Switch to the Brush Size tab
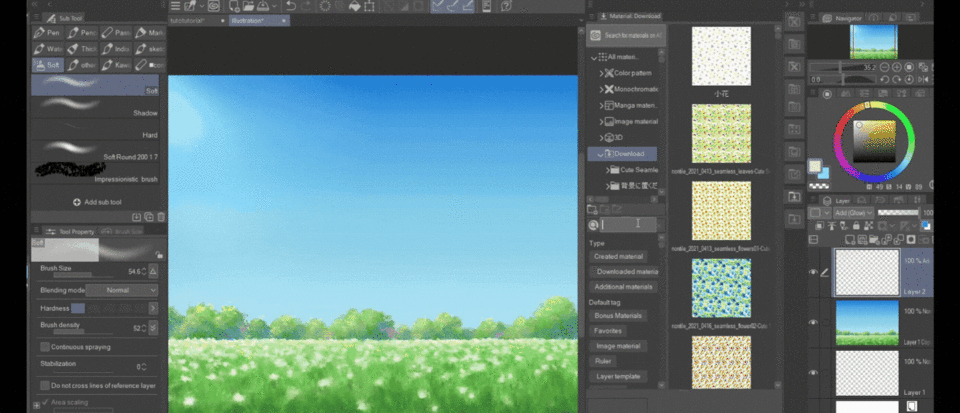Image resolution: width=960 pixels, height=413 pixels. coord(122,231)
